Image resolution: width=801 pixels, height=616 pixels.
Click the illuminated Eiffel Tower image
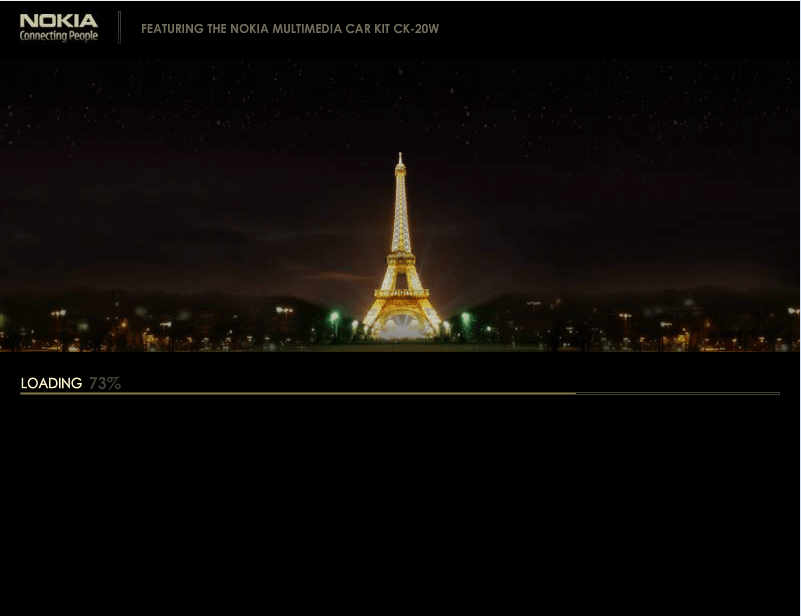coord(402,246)
